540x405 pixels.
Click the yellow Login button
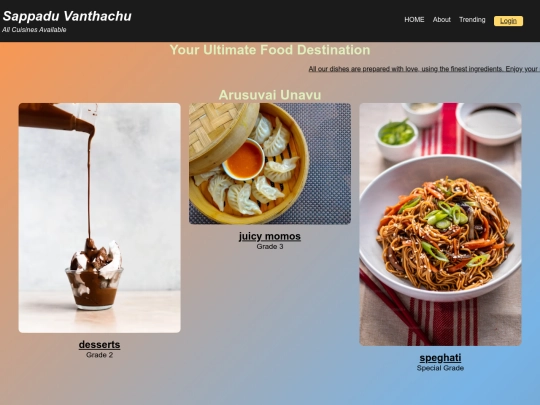click(x=508, y=21)
